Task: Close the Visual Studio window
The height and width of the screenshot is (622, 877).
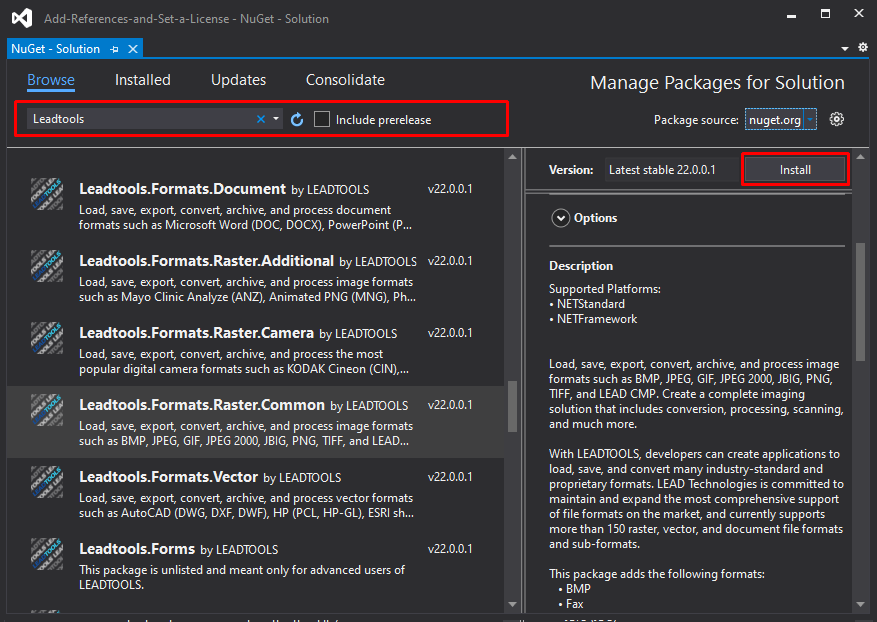Action: point(859,13)
